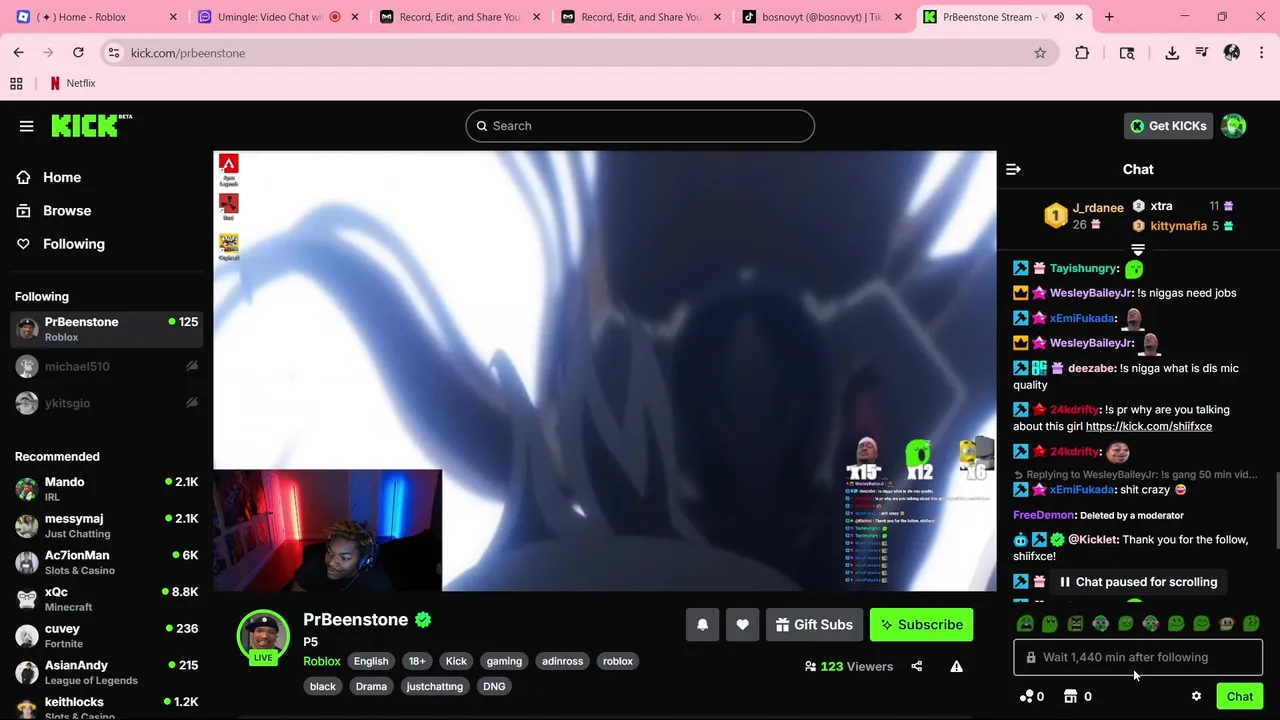
Task: Open the PrBeenstone live avatar
Action: coord(263,637)
